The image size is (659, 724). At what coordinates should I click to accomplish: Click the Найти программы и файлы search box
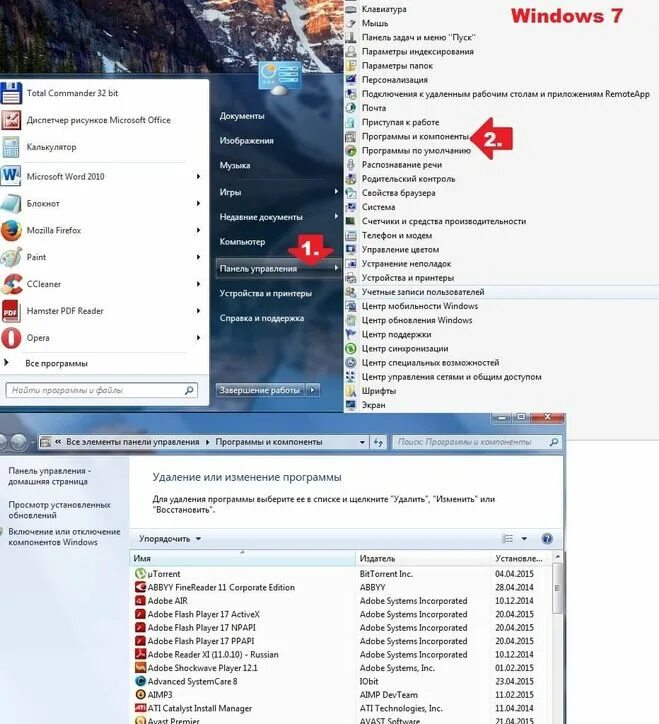(102, 390)
